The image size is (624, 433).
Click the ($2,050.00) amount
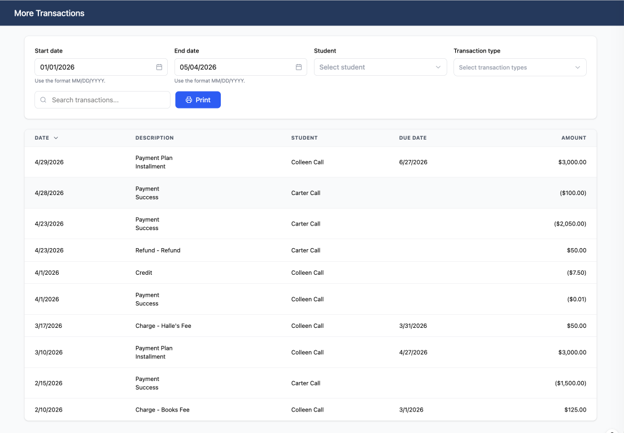570,224
